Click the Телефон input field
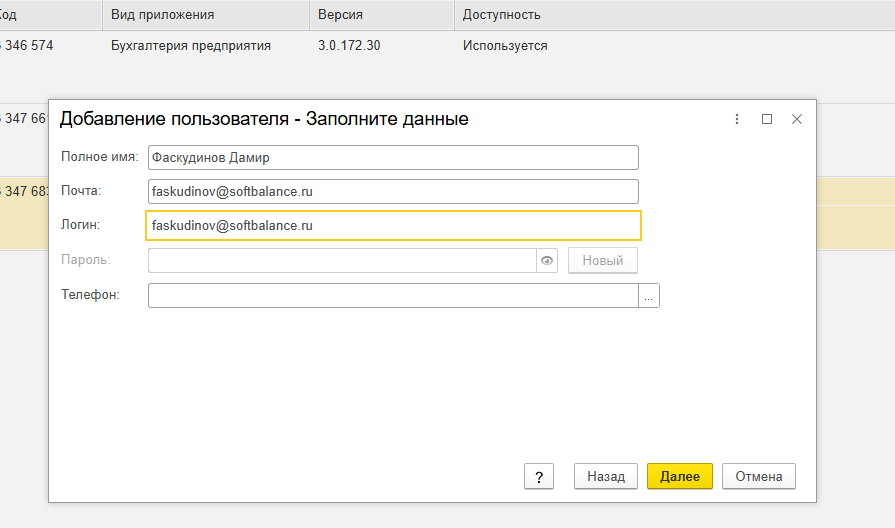Screen dimensions: 895x528 (393, 296)
